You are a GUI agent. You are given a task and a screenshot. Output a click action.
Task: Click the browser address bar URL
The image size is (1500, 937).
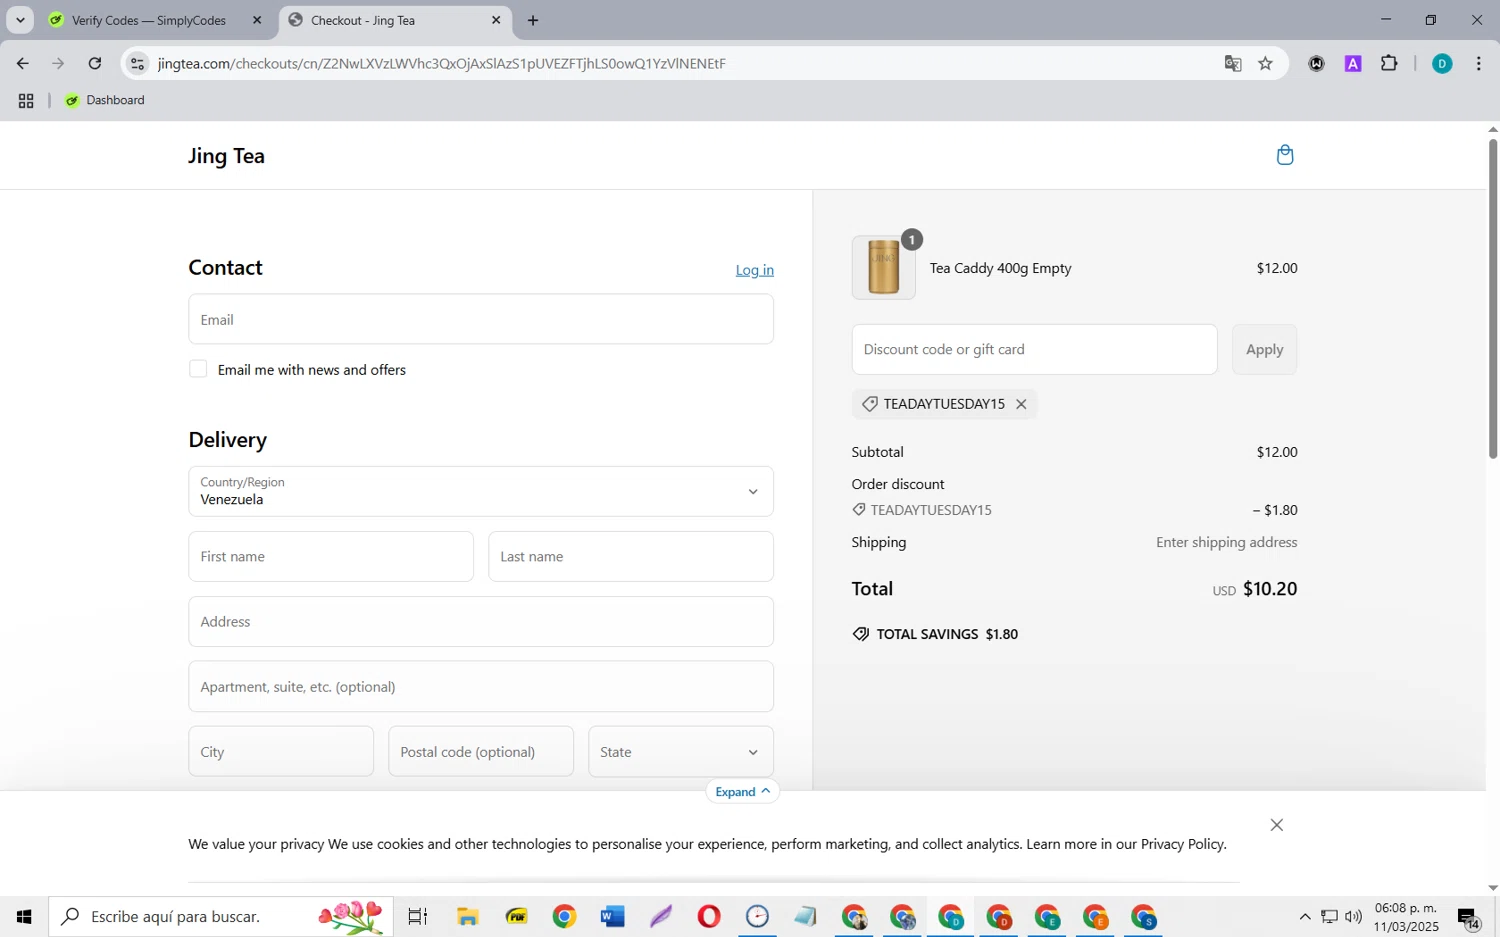tap(442, 63)
